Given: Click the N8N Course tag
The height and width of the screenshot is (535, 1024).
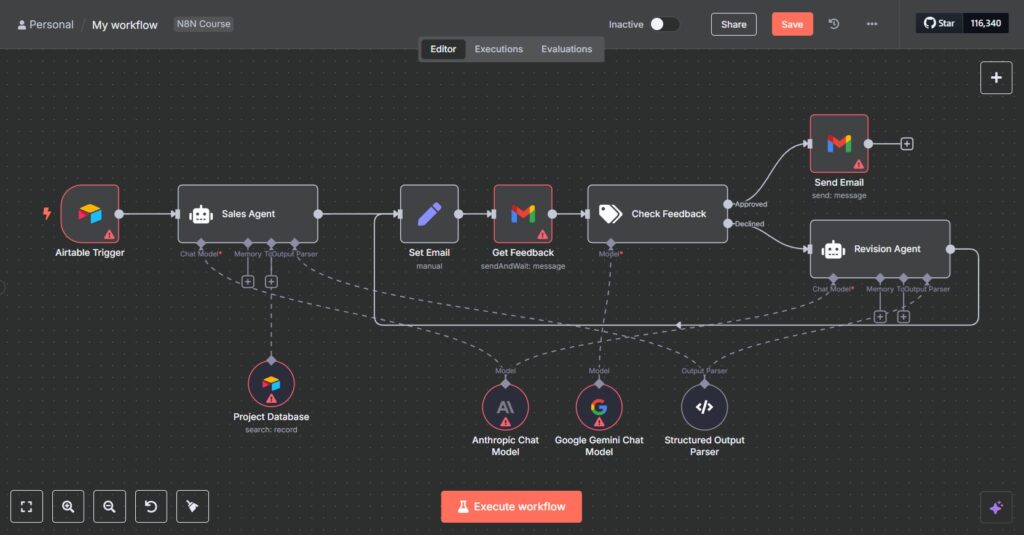Looking at the screenshot, I should (204, 24).
